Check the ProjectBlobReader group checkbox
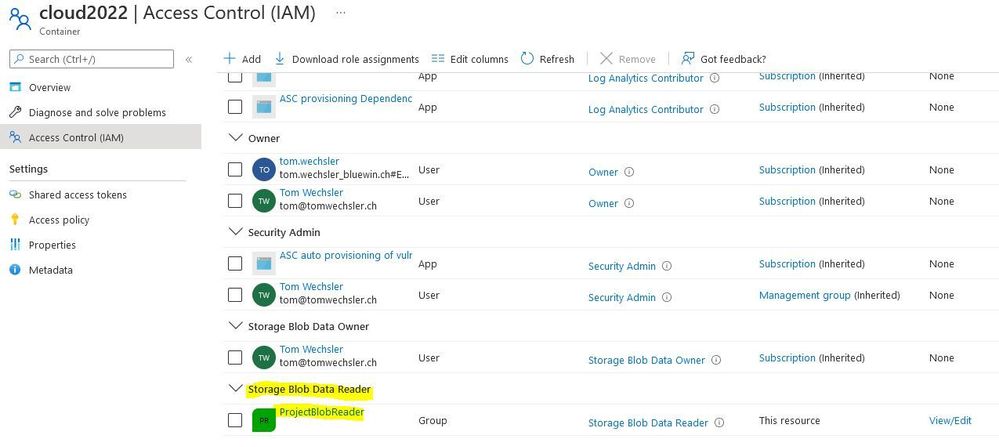The width and height of the screenshot is (999, 447). pos(235,420)
